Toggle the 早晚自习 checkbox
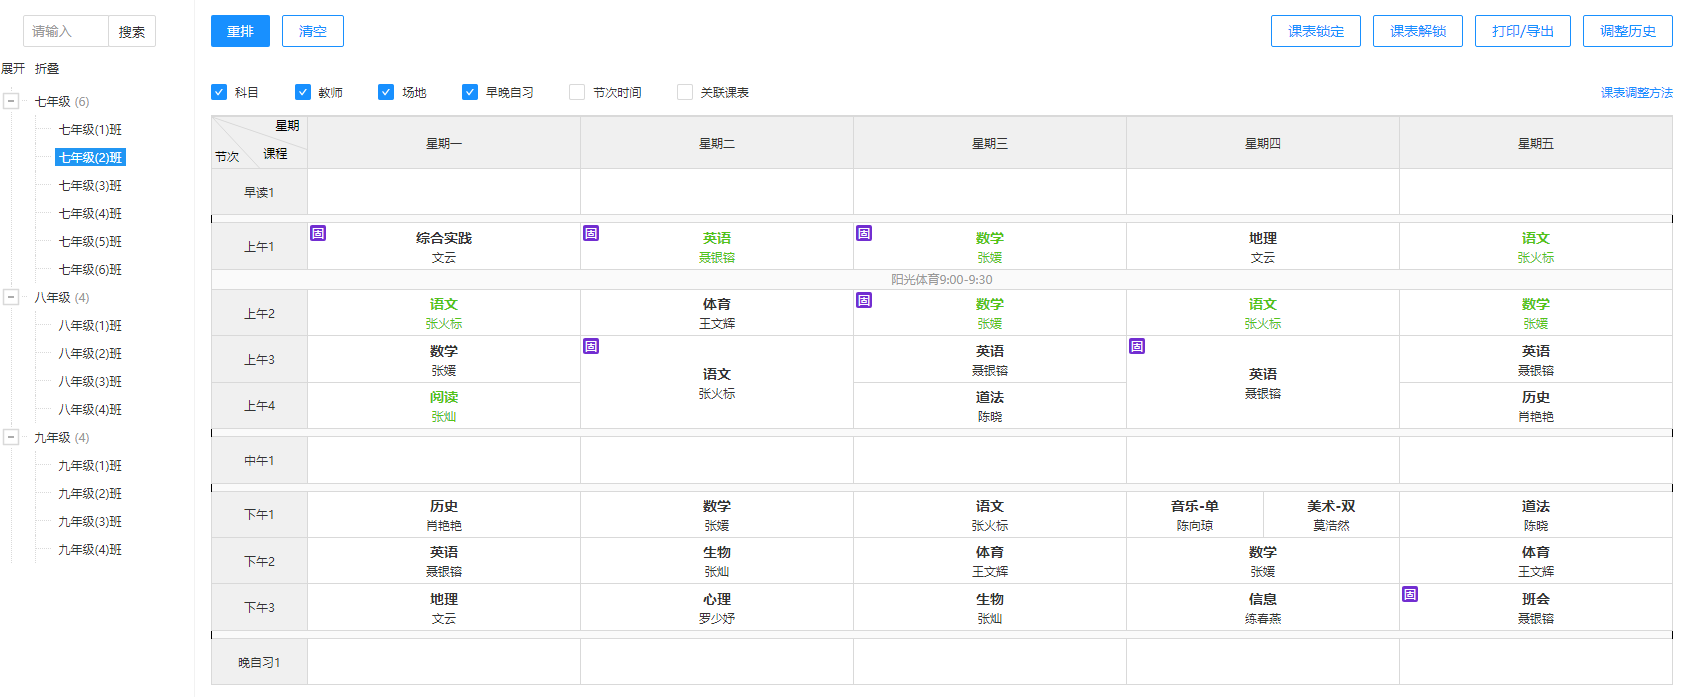Image resolution: width=1681 pixels, height=697 pixels. click(x=470, y=92)
